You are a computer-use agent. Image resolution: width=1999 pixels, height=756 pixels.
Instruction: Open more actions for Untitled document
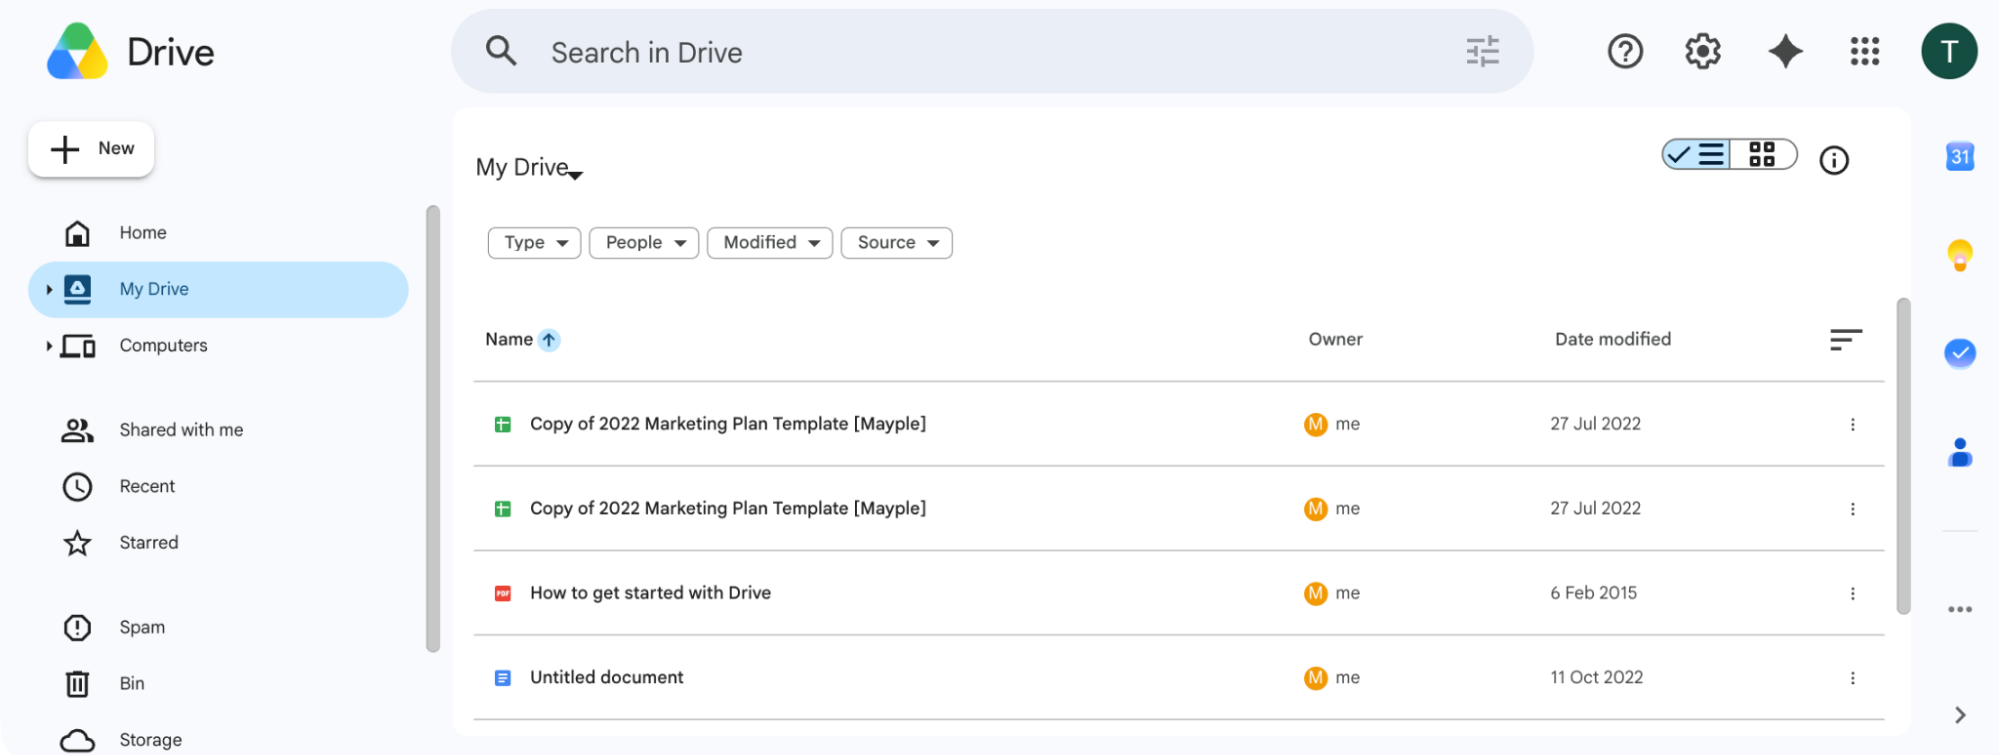[1852, 678]
